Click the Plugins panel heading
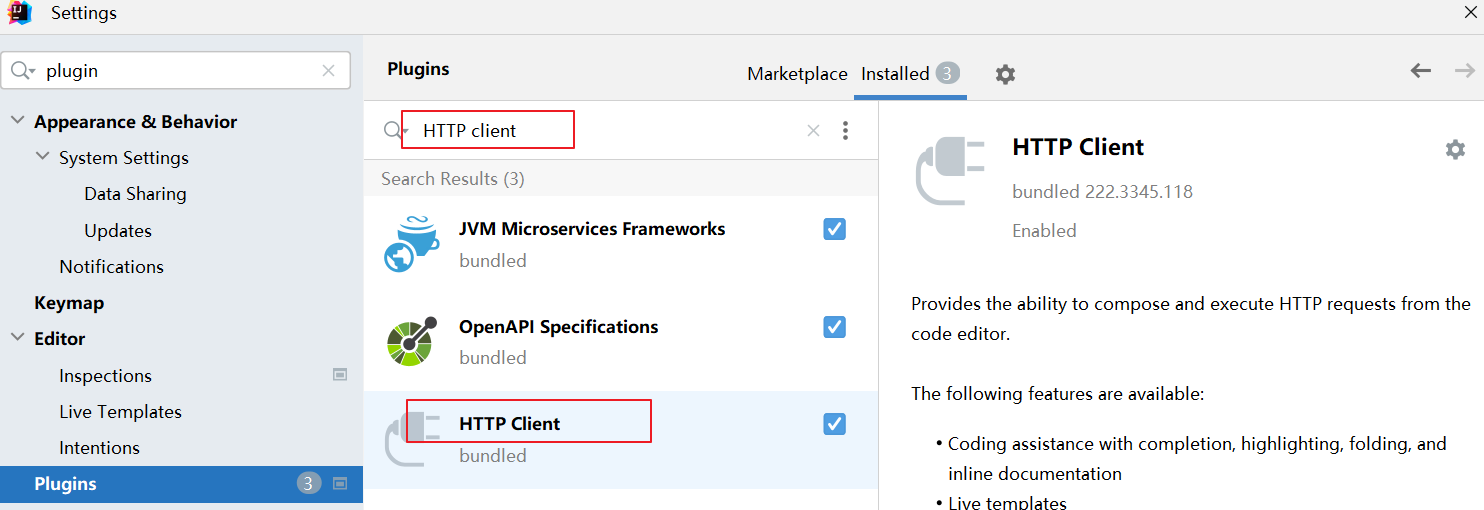This screenshot has height=510, width=1484. pos(418,69)
